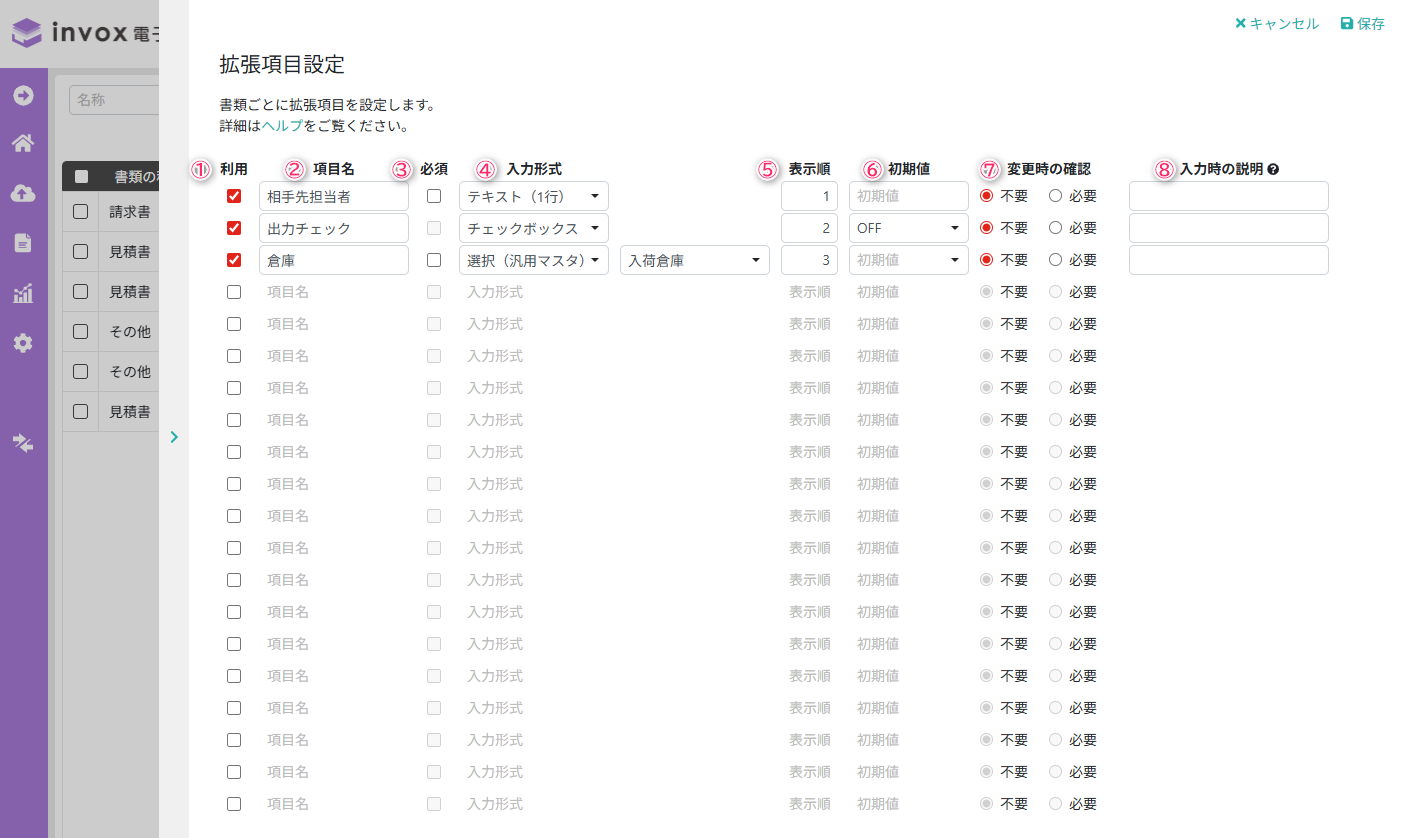Uncheck 利用 checkbox for 相手先担当者 row
The width and height of the screenshot is (1426, 838).
click(x=234, y=196)
